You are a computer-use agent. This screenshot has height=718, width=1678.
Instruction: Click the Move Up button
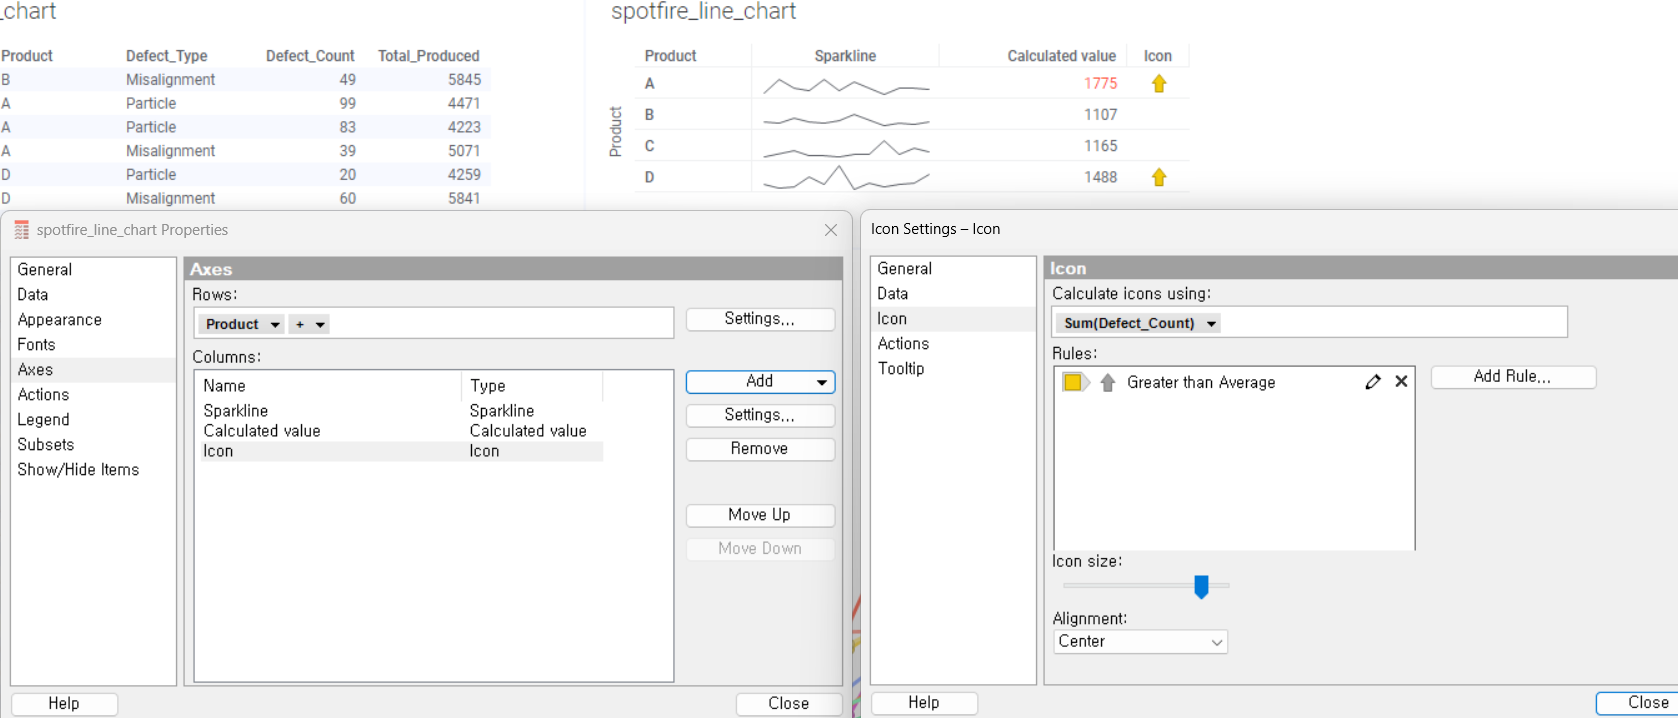pos(760,515)
